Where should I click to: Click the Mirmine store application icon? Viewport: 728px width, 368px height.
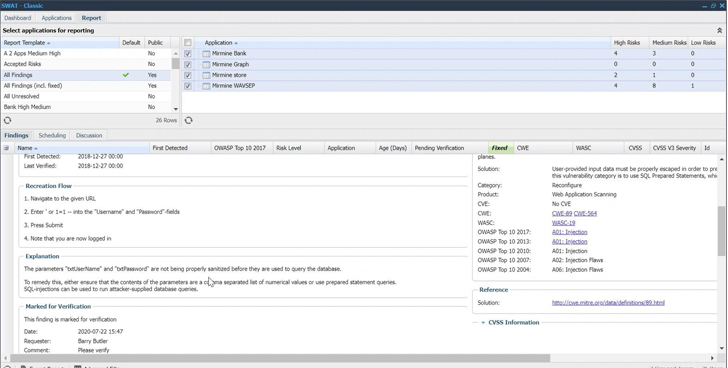[206, 75]
